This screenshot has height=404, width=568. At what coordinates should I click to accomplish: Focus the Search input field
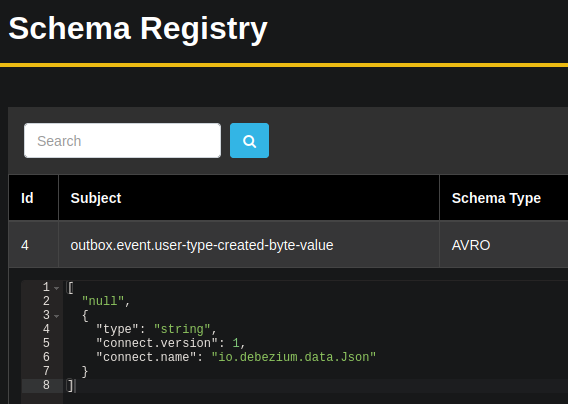122,141
